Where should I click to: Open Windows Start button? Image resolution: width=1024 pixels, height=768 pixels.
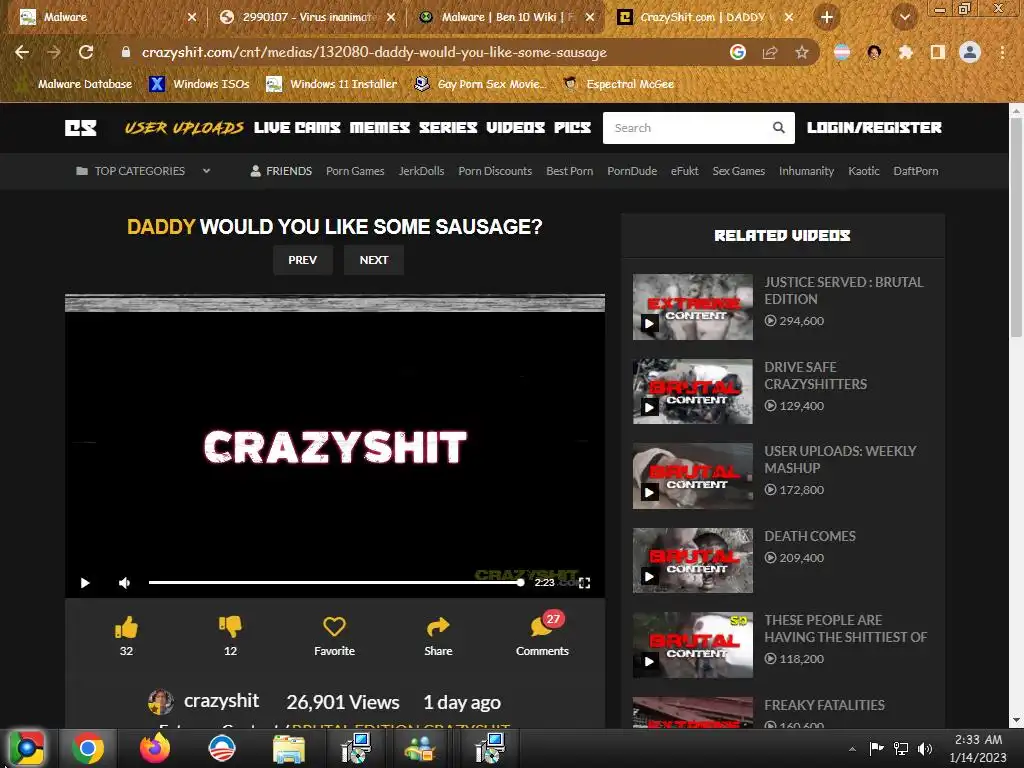(x=26, y=748)
